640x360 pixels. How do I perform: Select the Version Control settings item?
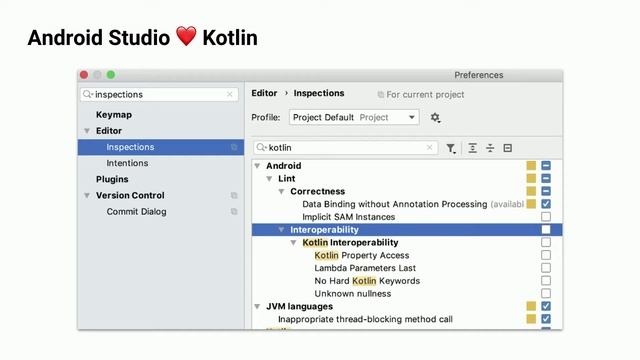(x=130, y=196)
